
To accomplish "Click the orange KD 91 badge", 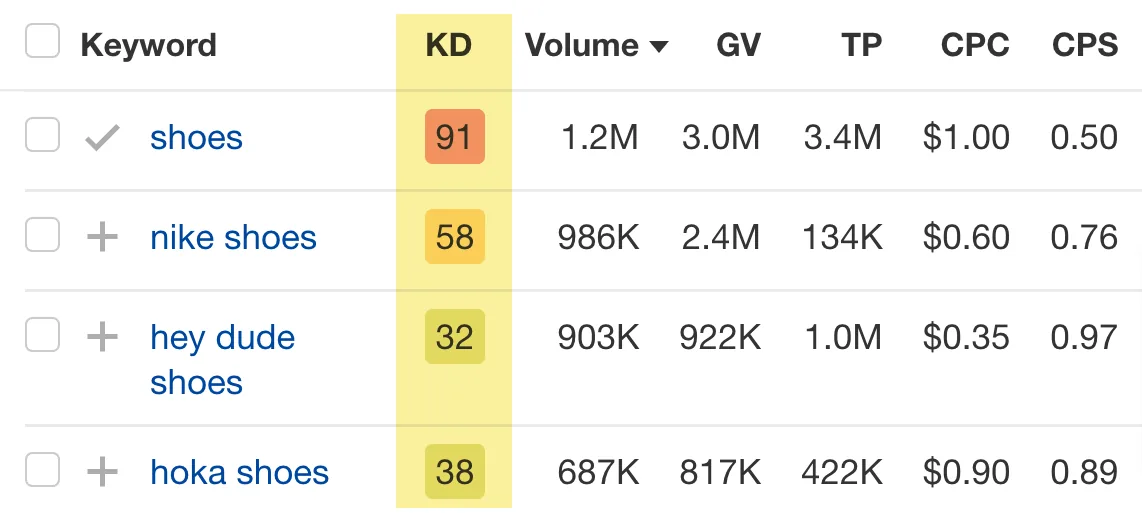I will [x=454, y=136].
